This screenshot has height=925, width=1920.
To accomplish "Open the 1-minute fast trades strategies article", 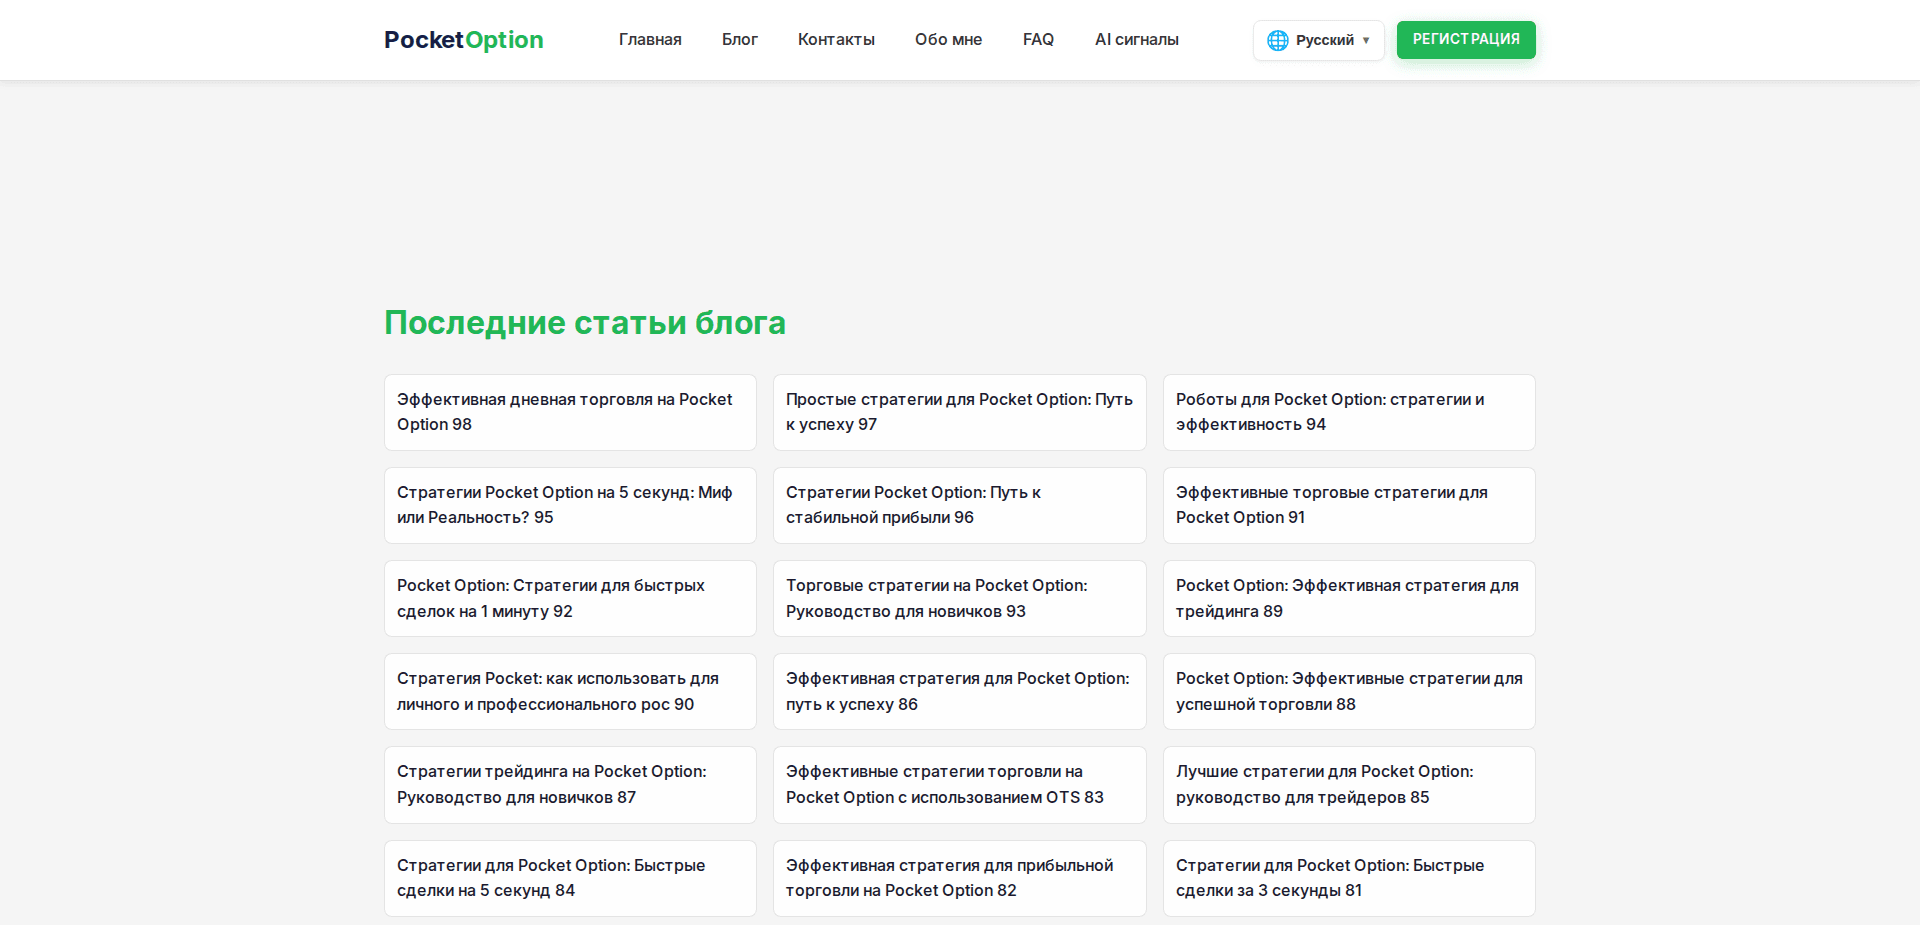I will (x=569, y=598).
